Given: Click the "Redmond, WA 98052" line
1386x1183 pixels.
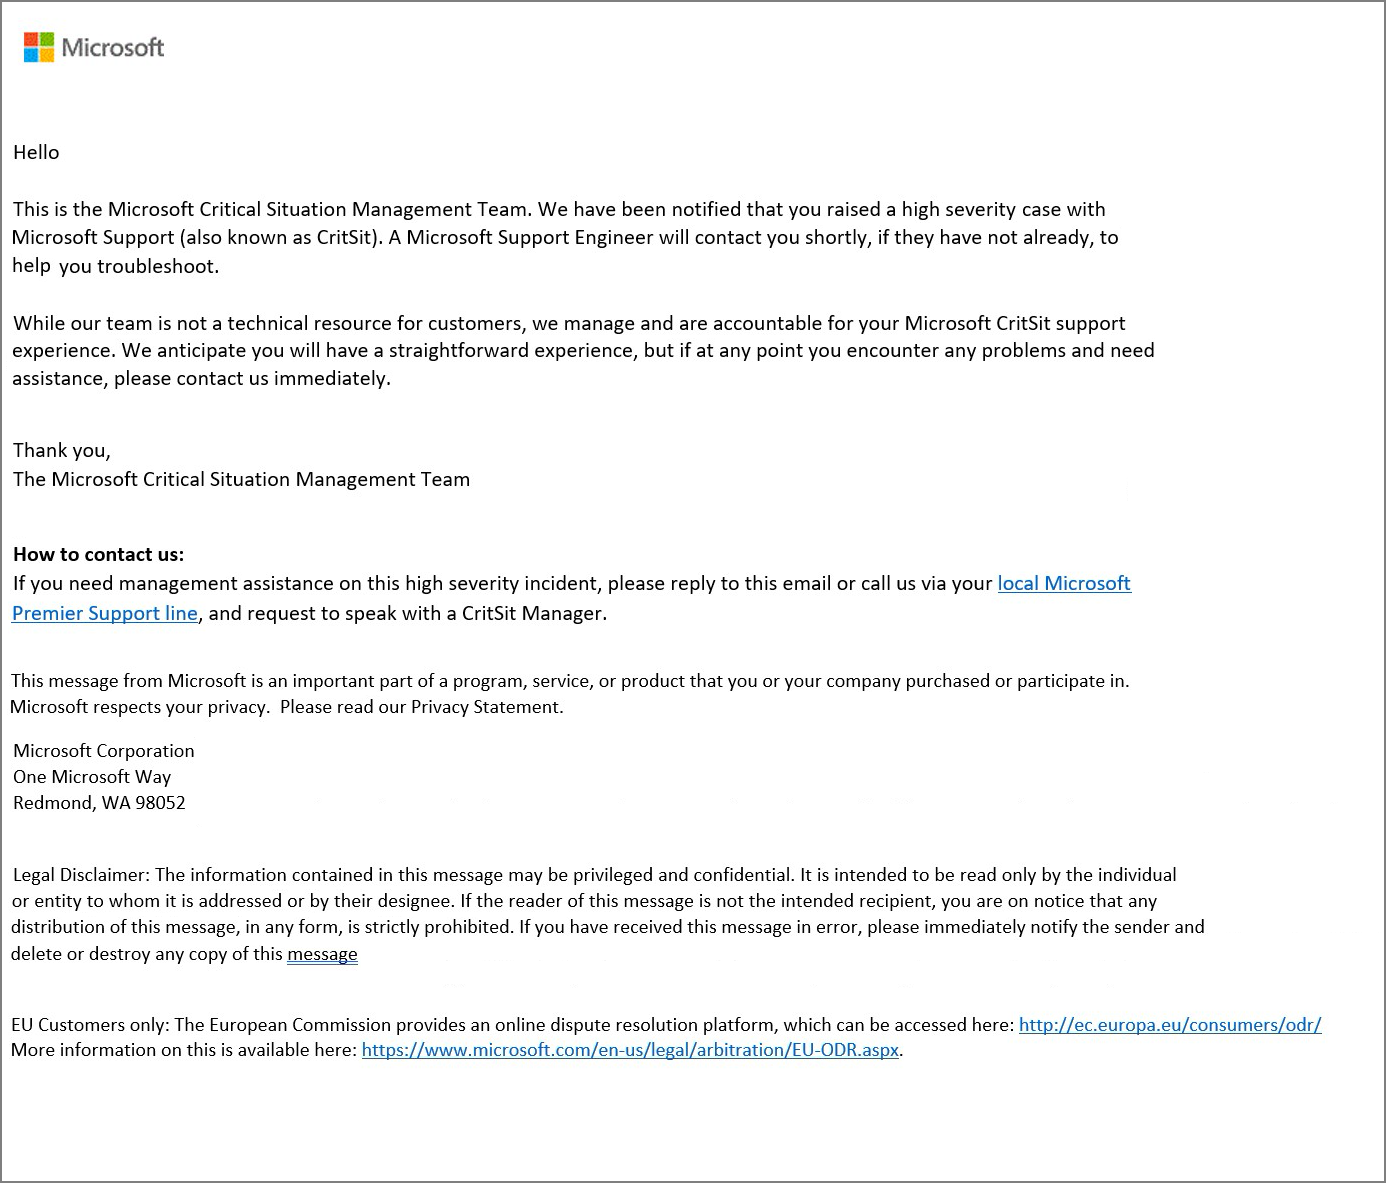Looking at the screenshot, I should (x=99, y=803).
